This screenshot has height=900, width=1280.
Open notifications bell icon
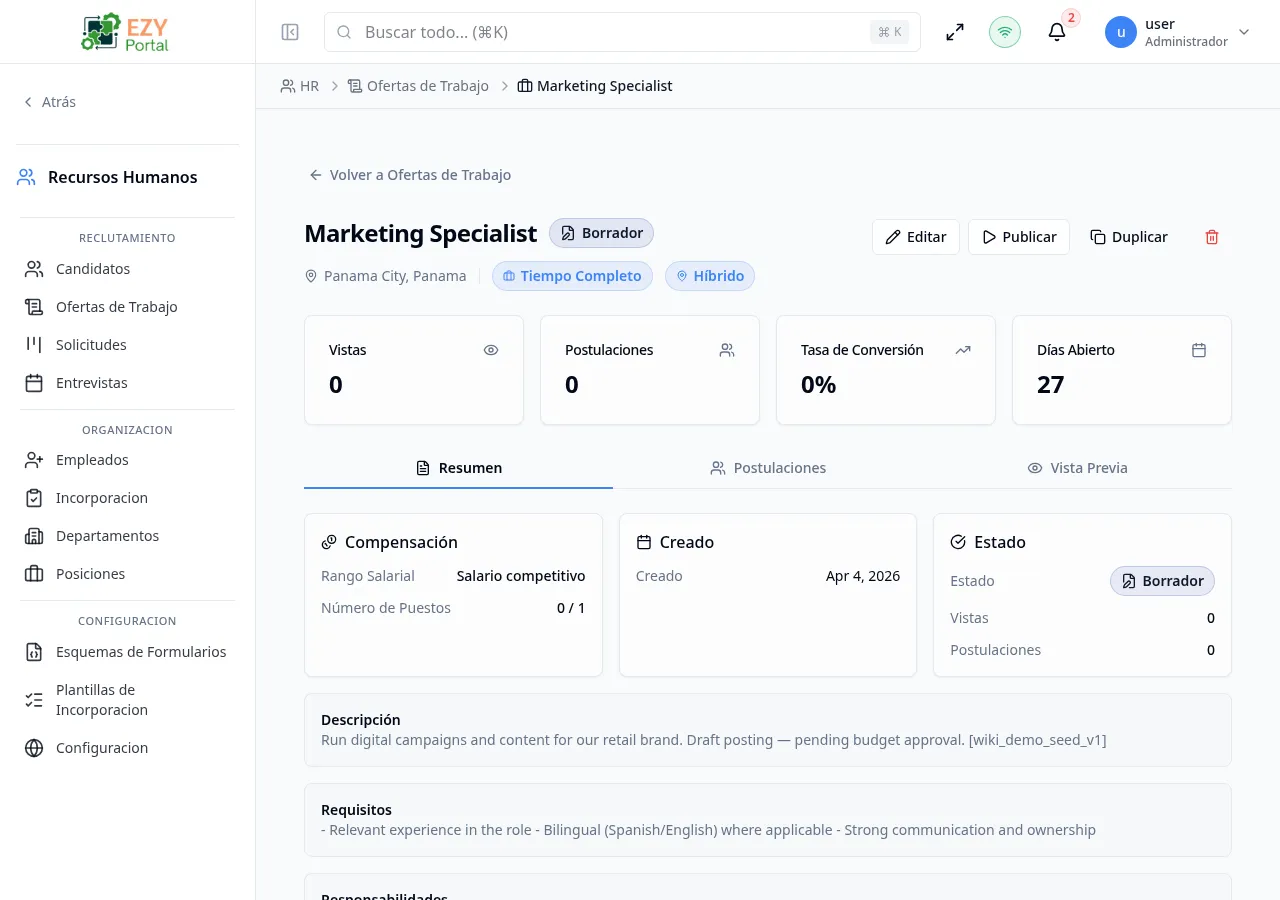(x=1057, y=32)
